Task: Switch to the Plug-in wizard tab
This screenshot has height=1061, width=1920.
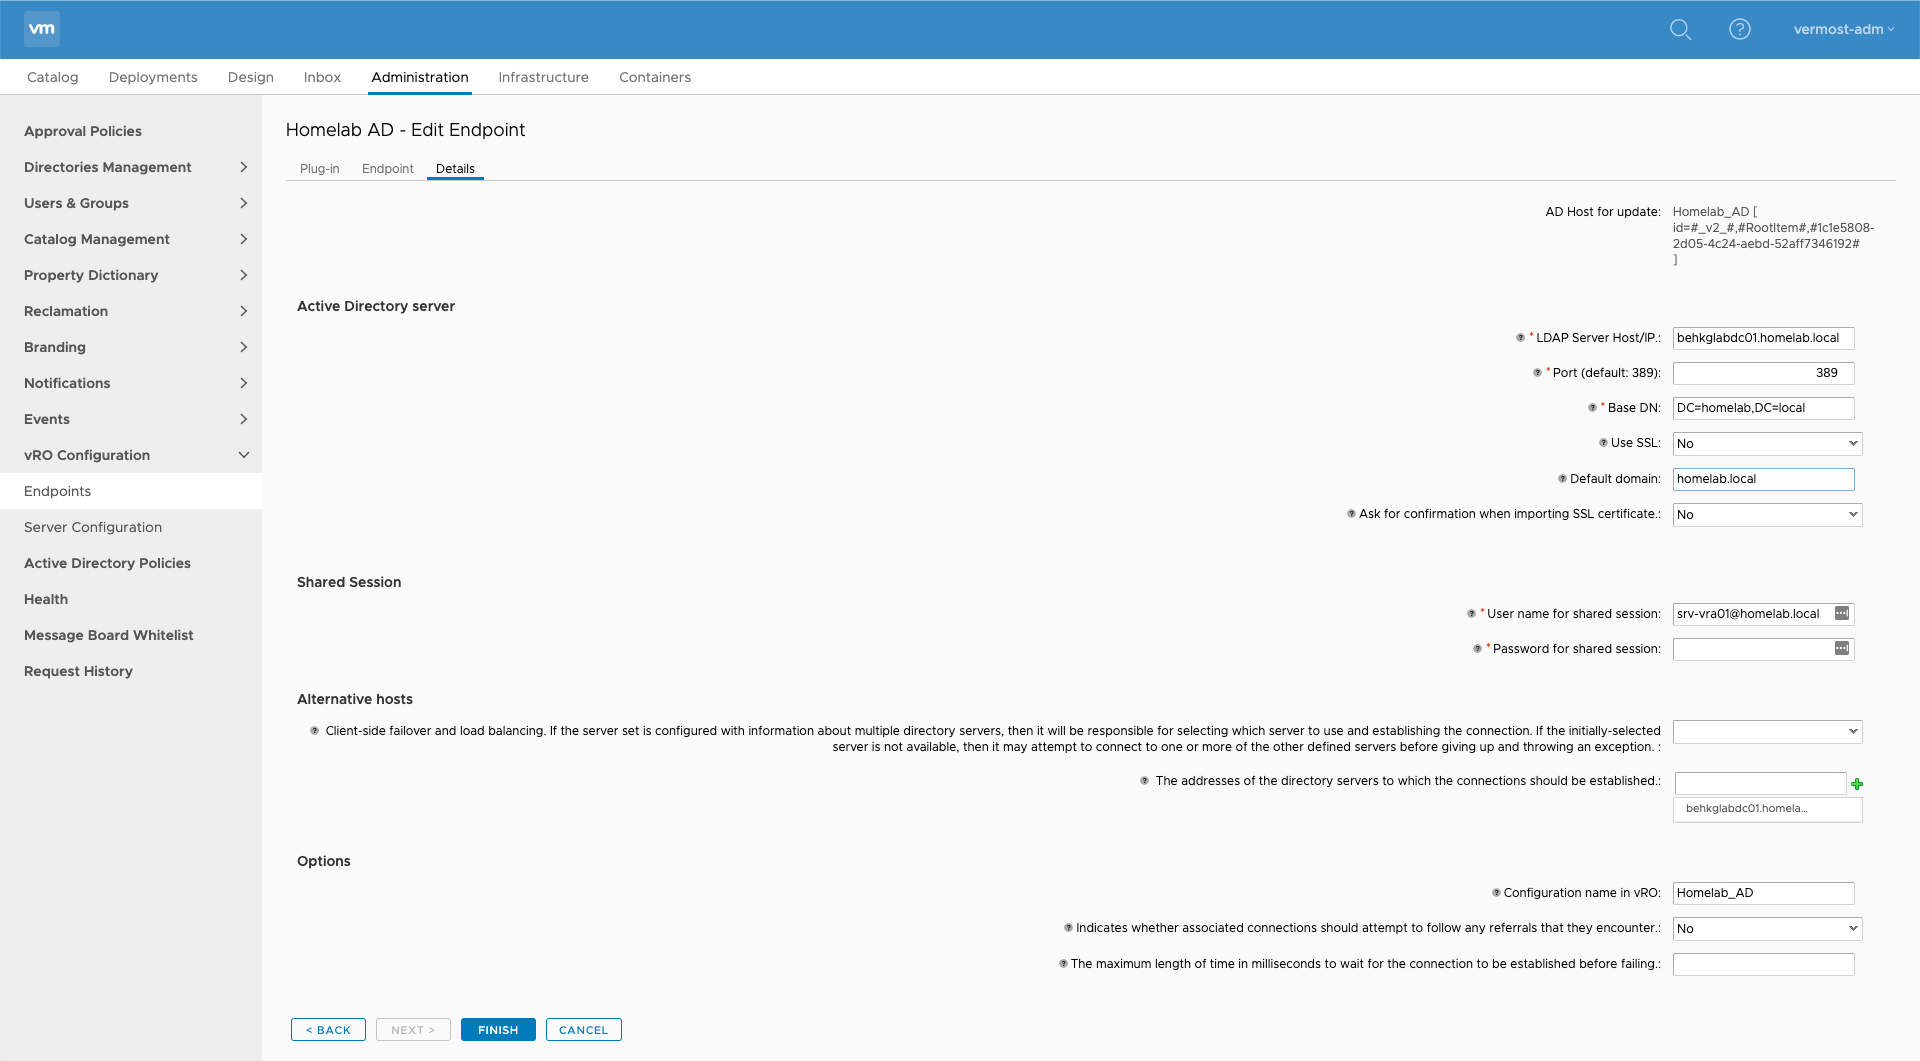Action: [x=320, y=169]
